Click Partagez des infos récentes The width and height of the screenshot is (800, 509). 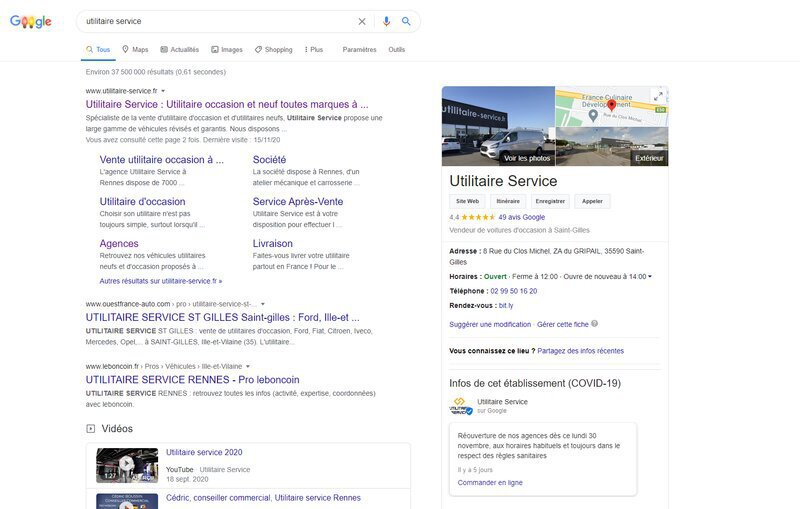click(581, 351)
